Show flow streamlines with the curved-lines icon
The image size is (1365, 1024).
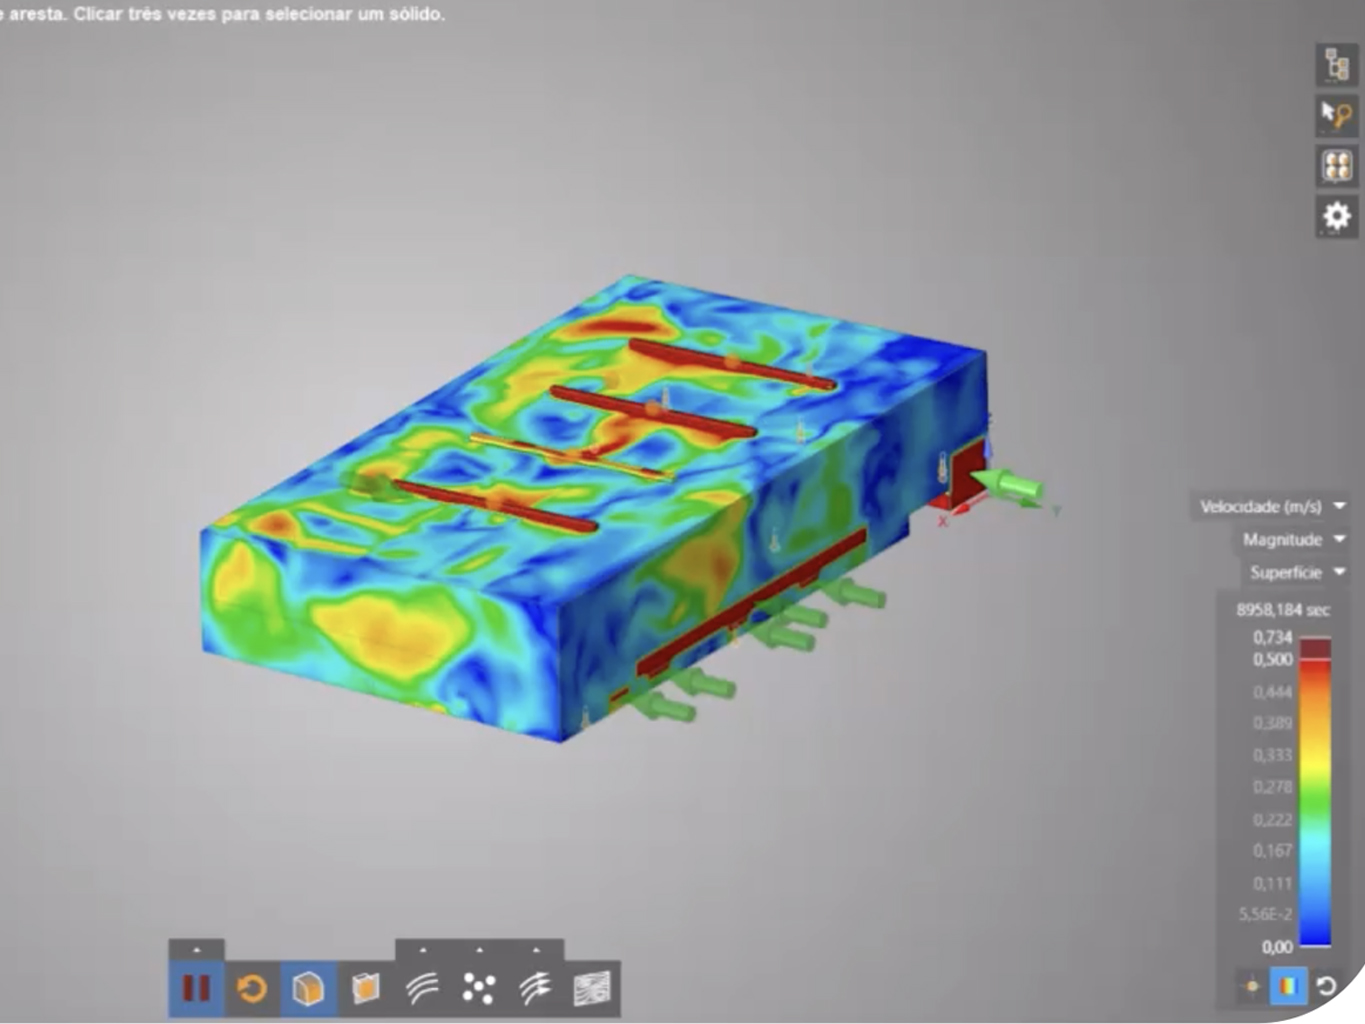pyautogui.click(x=423, y=988)
